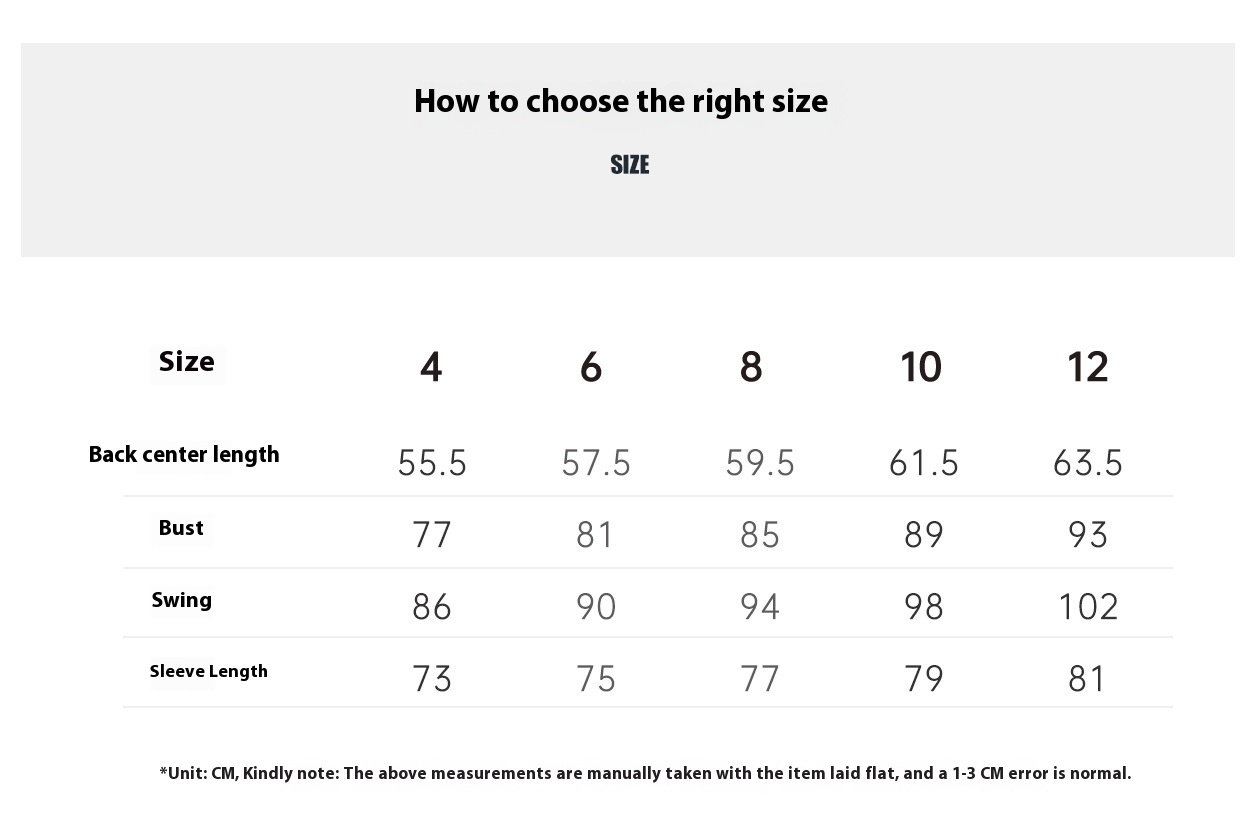The image size is (1260, 836).
Task: Click the 55.5 back length value
Action: click(432, 463)
